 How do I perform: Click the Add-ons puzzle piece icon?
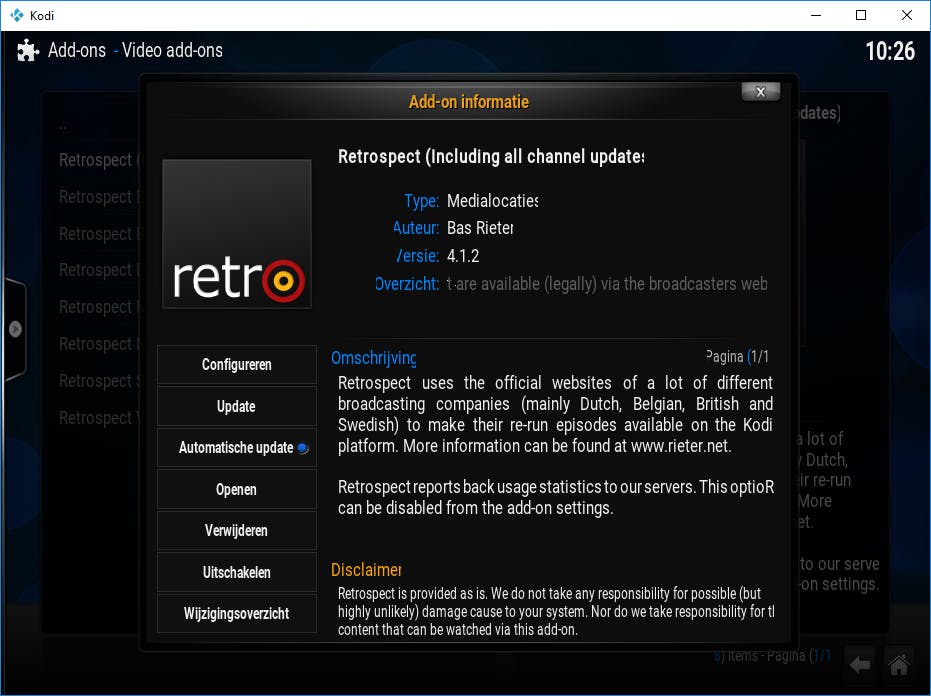[27, 50]
